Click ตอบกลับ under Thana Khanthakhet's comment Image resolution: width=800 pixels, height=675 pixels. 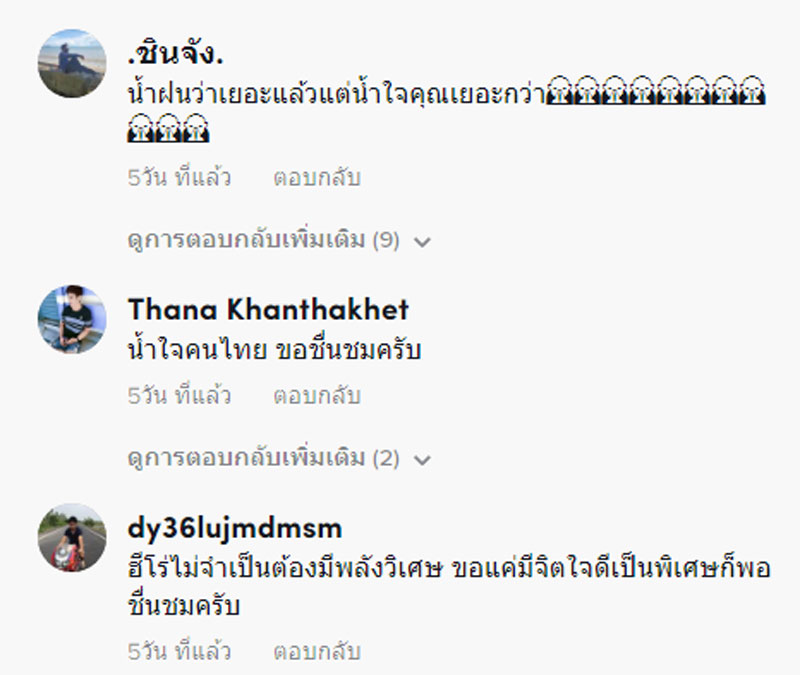(317, 395)
